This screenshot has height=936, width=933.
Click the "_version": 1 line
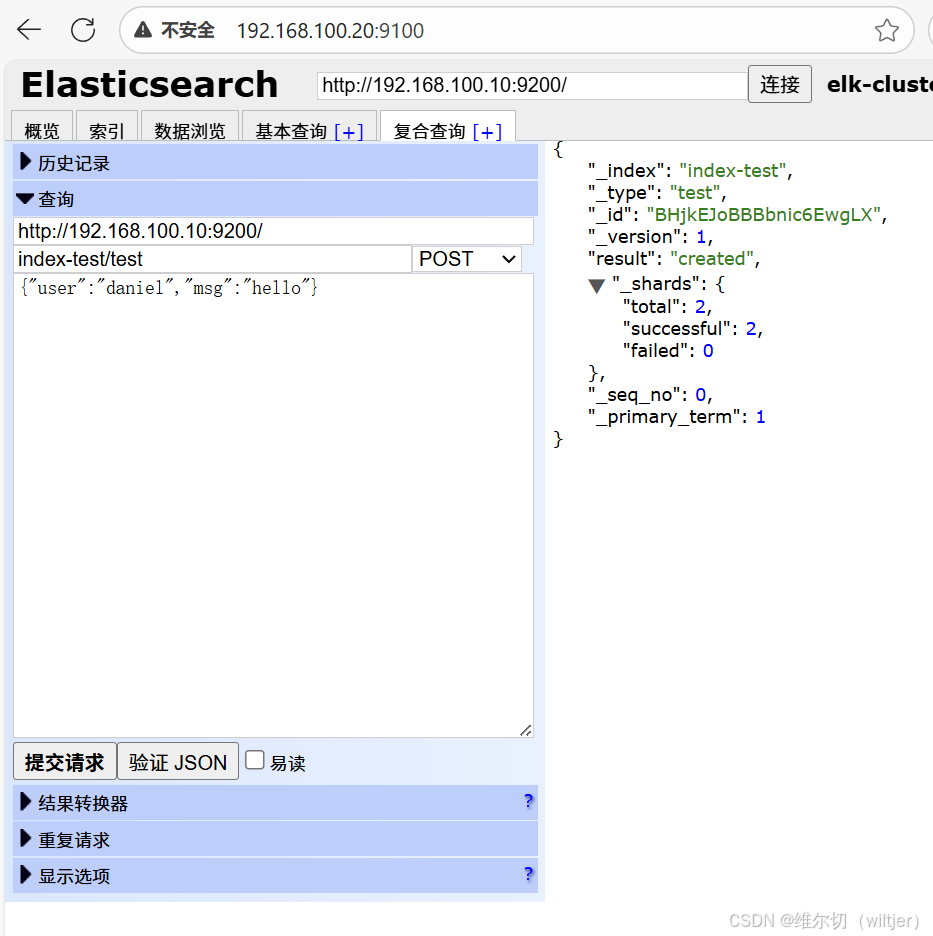[x=651, y=236]
